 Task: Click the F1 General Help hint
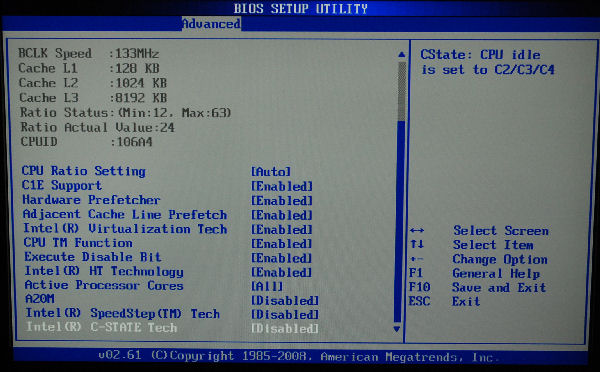[474, 273]
